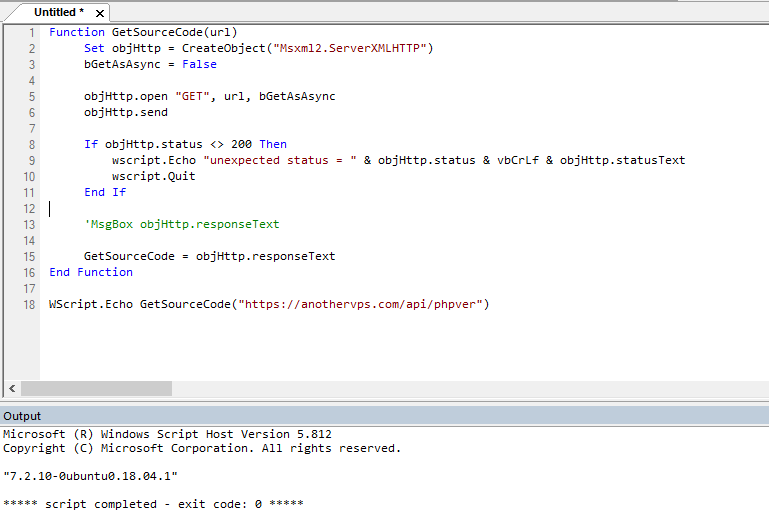
Task: Click the horizontal scrollbar thumb
Action: [97, 389]
